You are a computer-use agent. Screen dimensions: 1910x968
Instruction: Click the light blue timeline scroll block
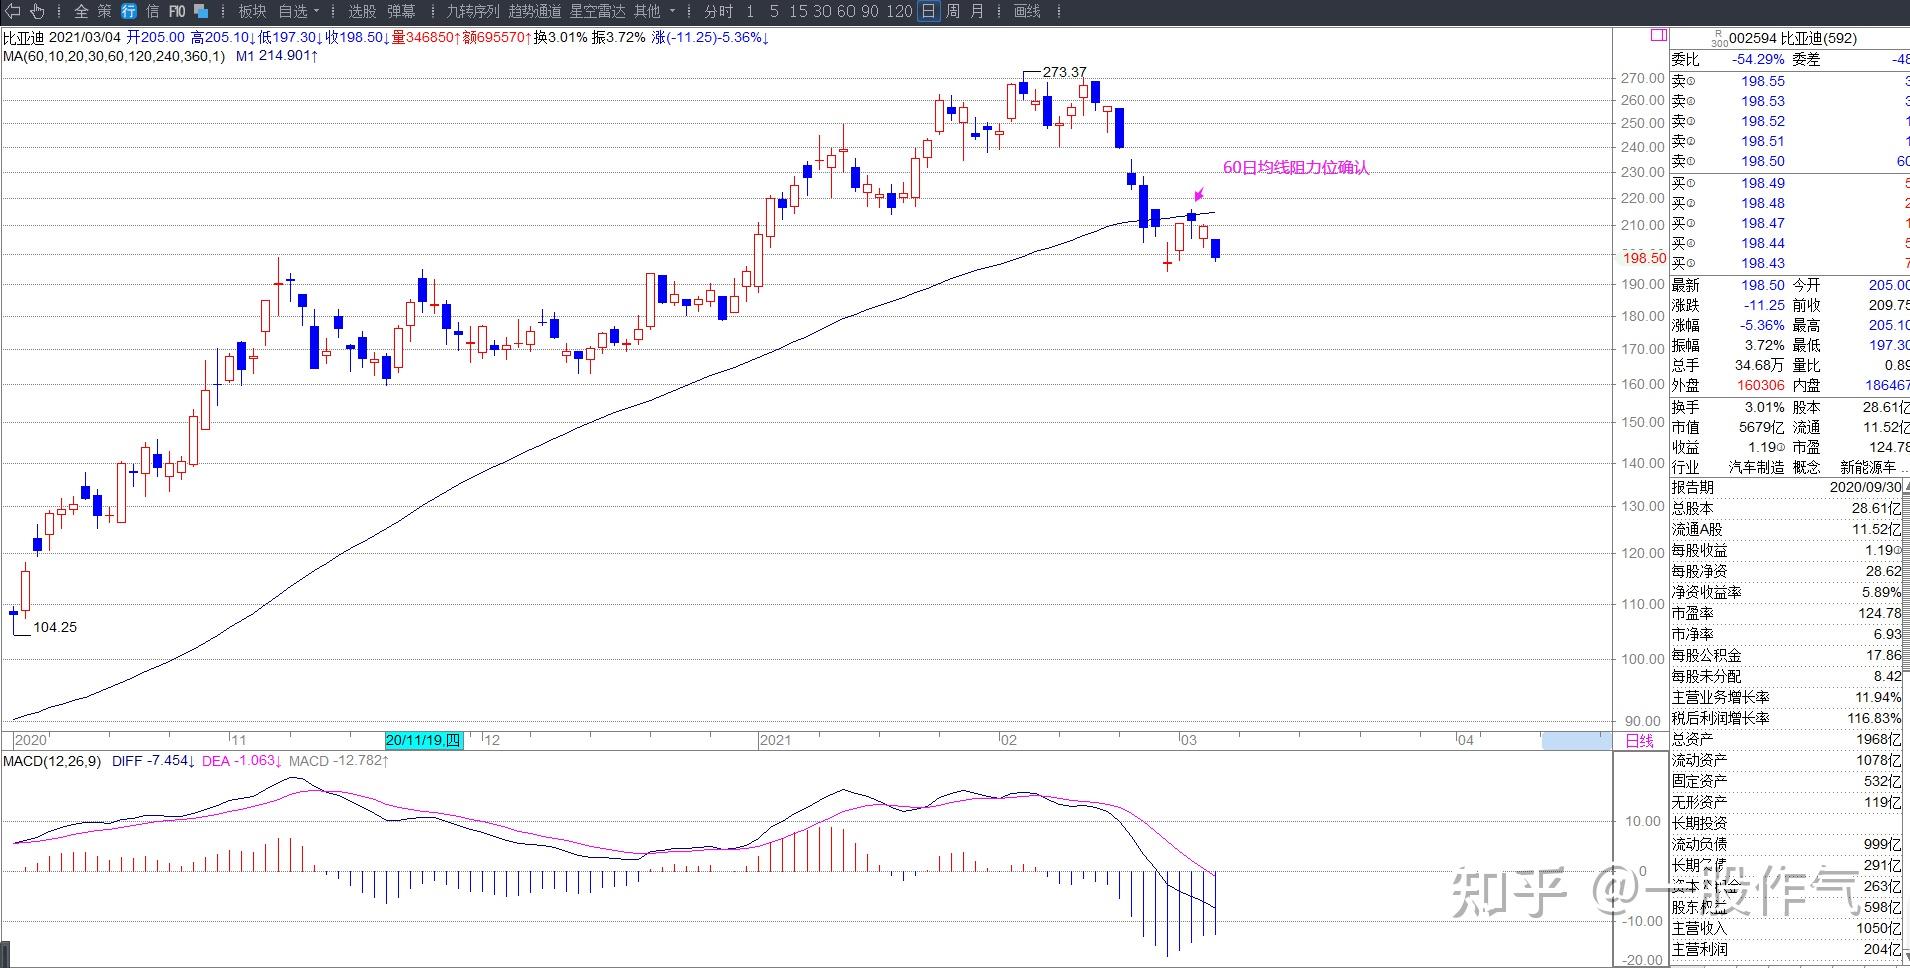click(x=1576, y=741)
